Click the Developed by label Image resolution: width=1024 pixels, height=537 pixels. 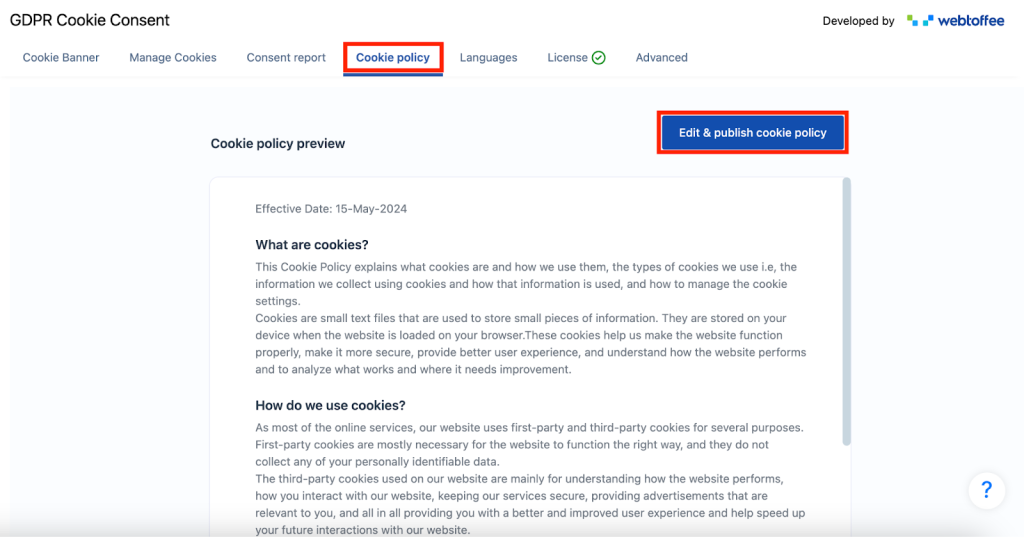tap(858, 21)
